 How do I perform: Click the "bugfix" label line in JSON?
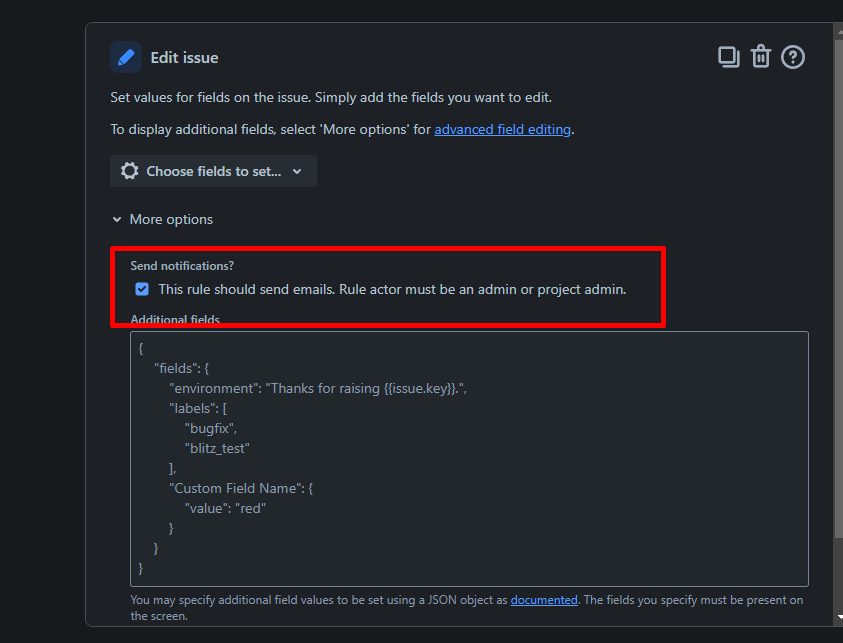[x=211, y=428]
